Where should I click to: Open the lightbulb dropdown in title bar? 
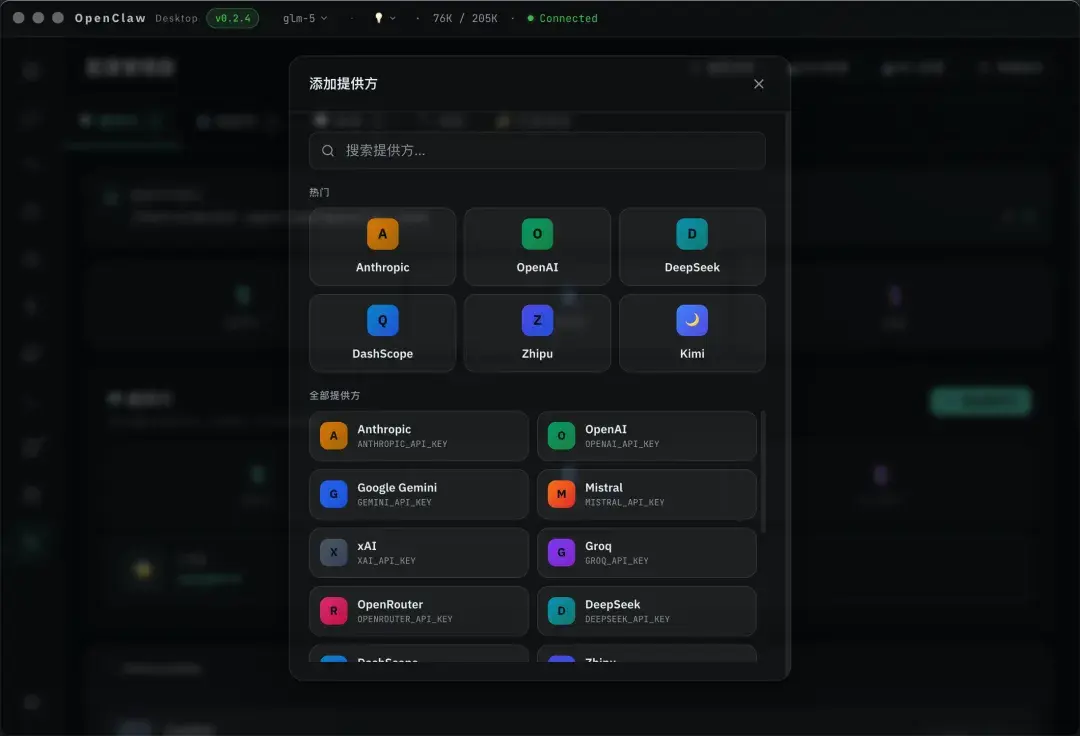pos(384,19)
